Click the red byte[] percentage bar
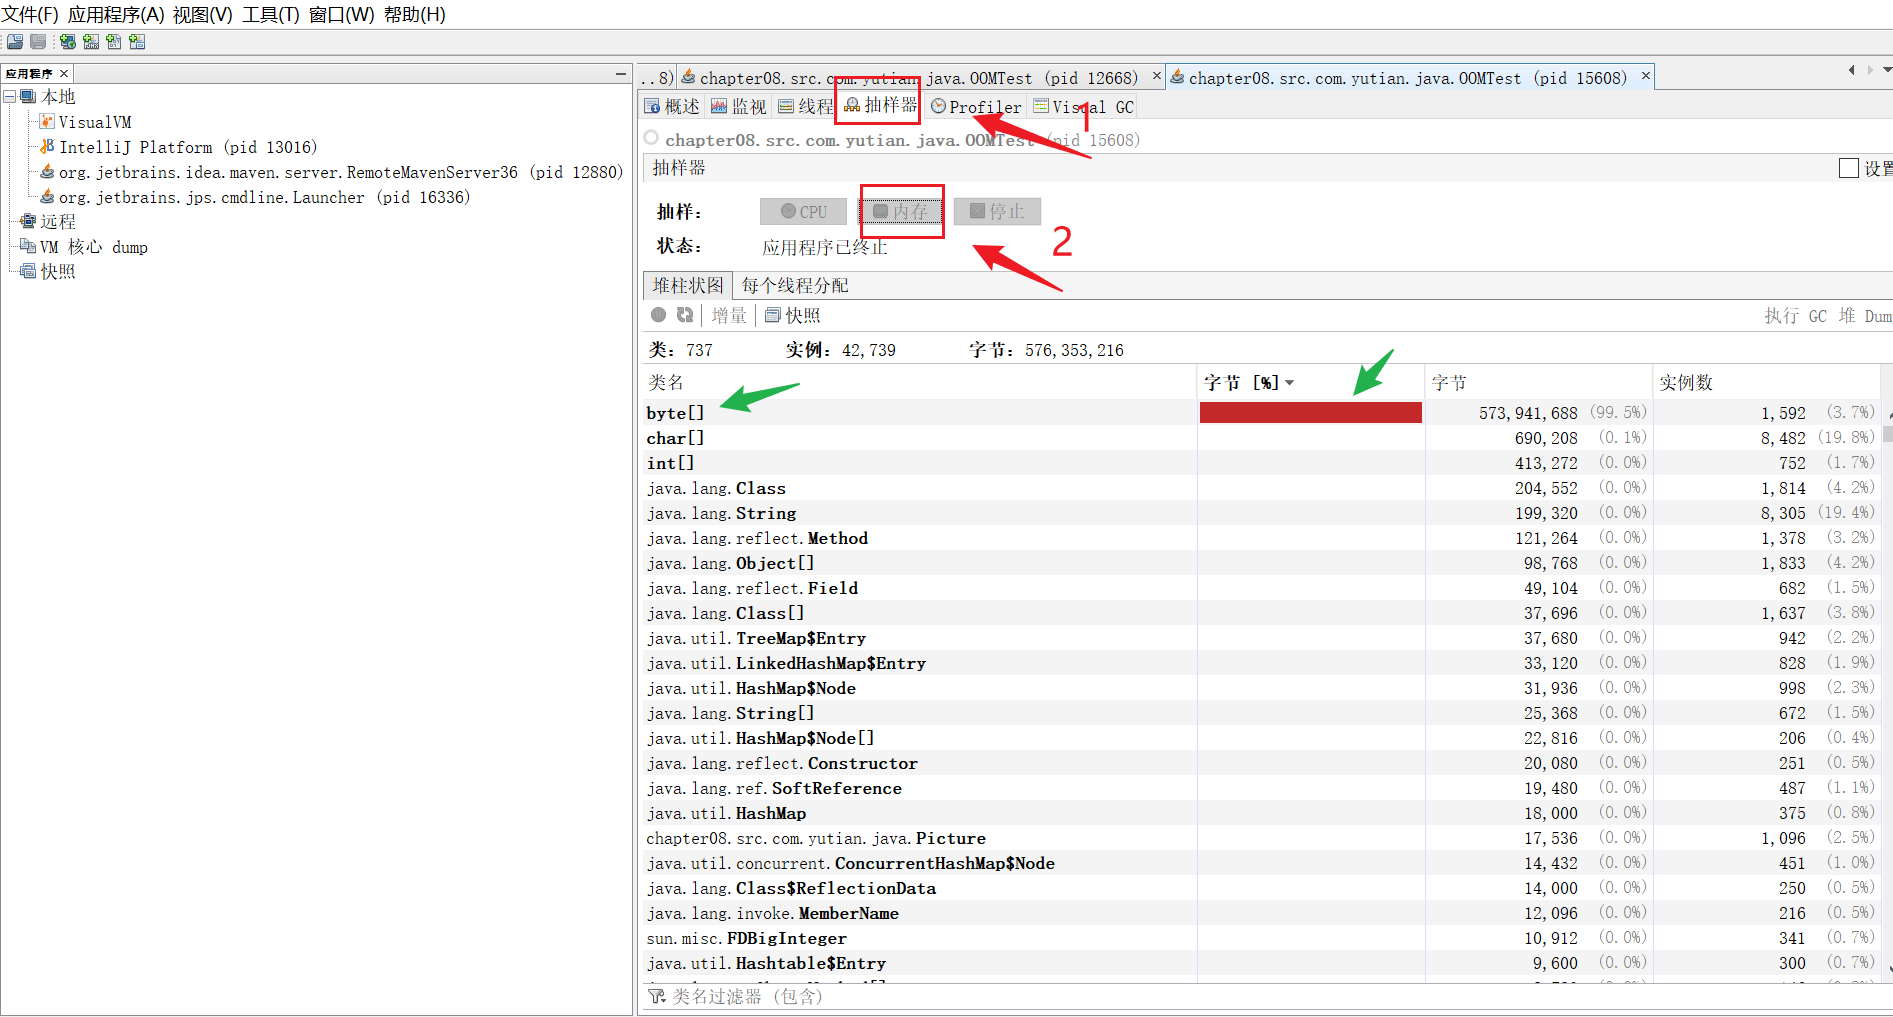The image size is (1893, 1017). point(1310,413)
